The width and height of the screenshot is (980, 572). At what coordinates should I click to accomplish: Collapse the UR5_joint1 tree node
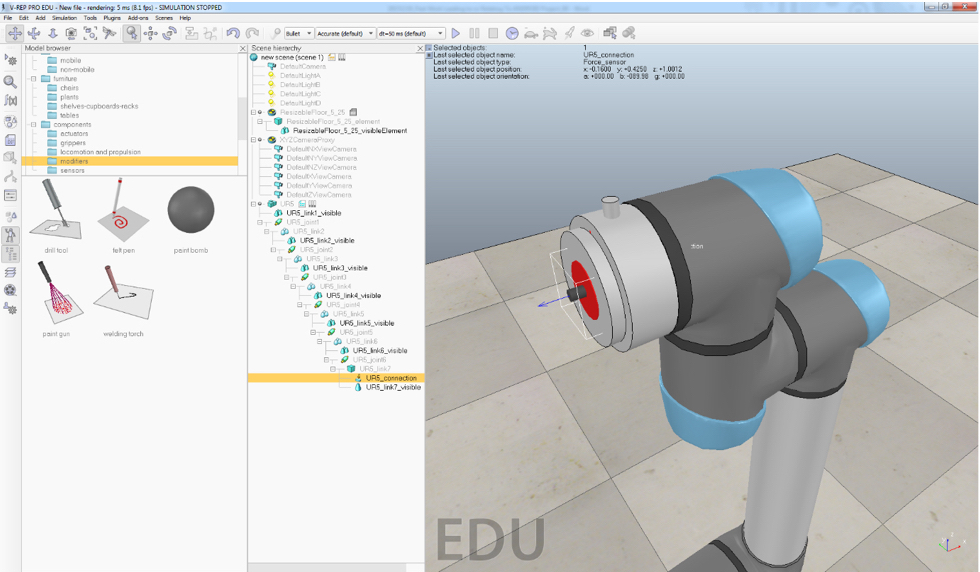pyautogui.click(x=260, y=222)
